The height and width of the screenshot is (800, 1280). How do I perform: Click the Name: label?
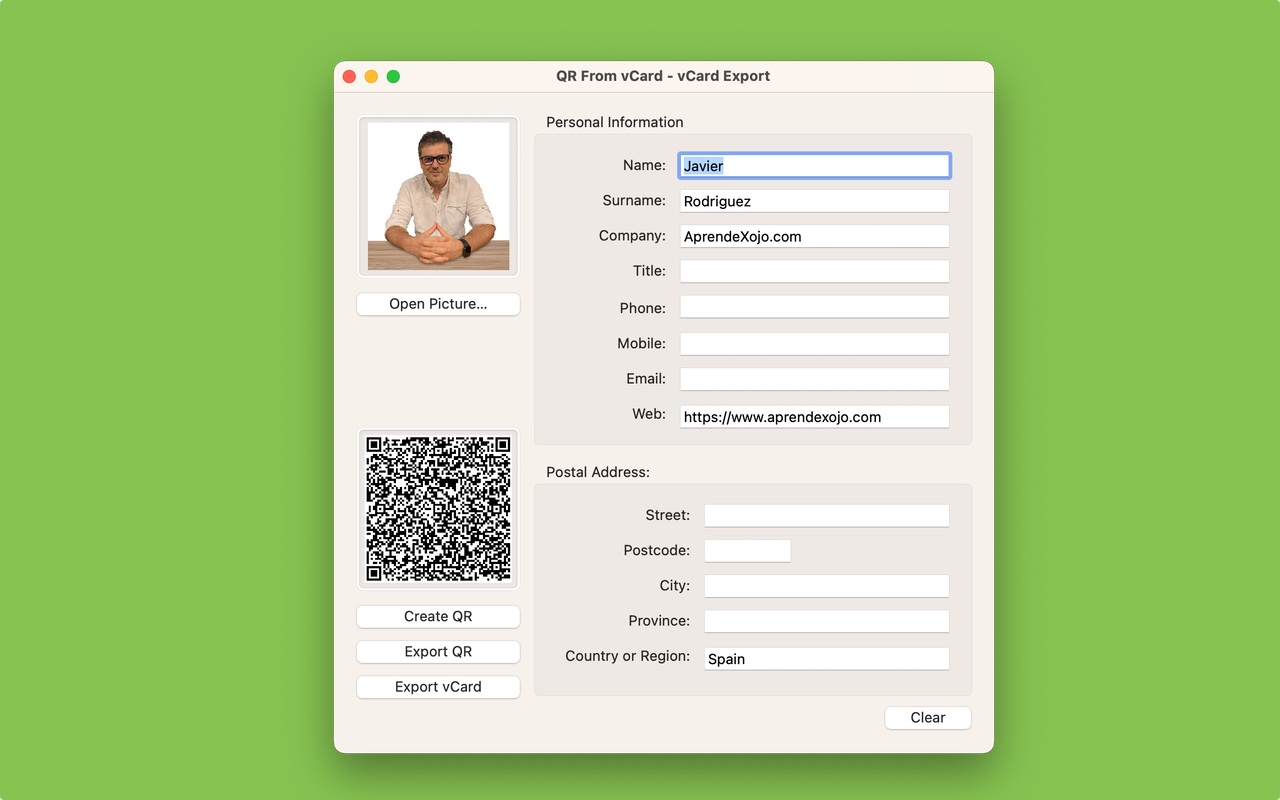click(x=644, y=165)
